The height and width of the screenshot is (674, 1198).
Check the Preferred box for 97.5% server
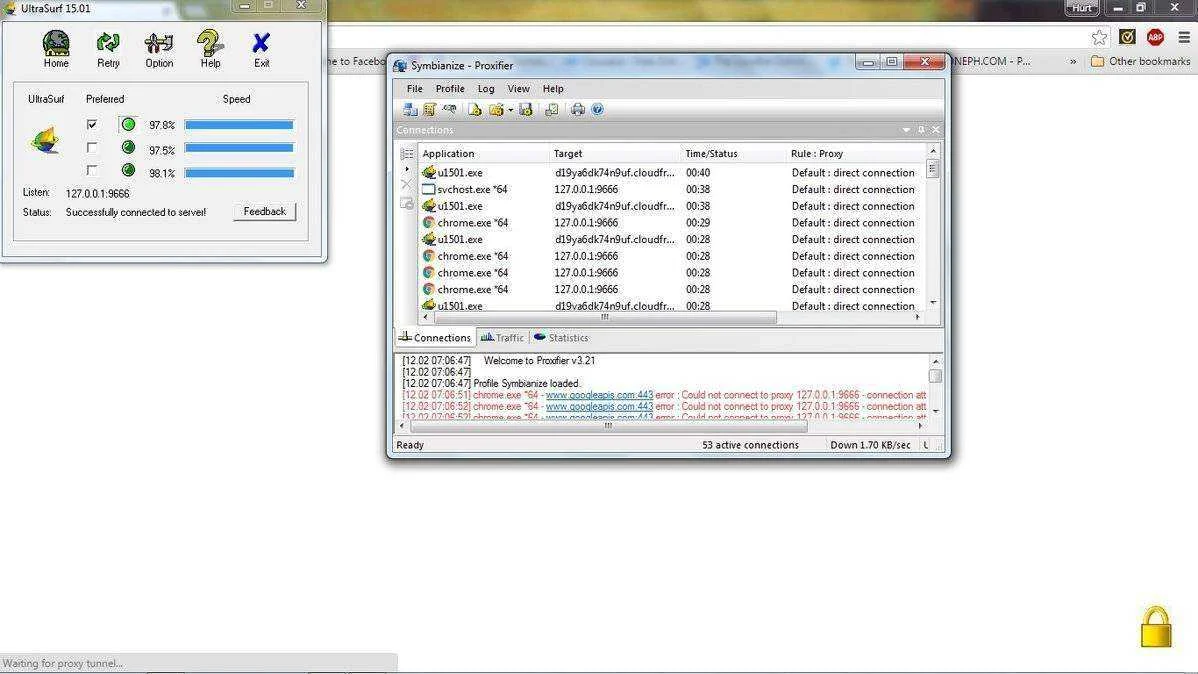92,147
